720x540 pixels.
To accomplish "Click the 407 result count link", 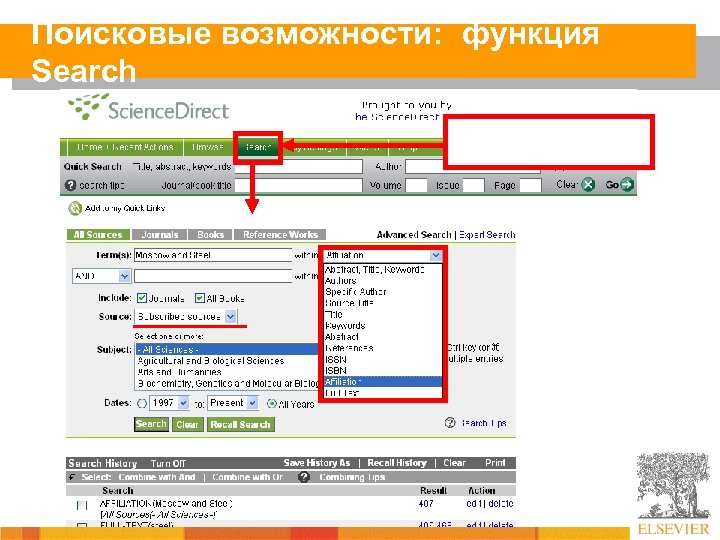I will point(426,504).
